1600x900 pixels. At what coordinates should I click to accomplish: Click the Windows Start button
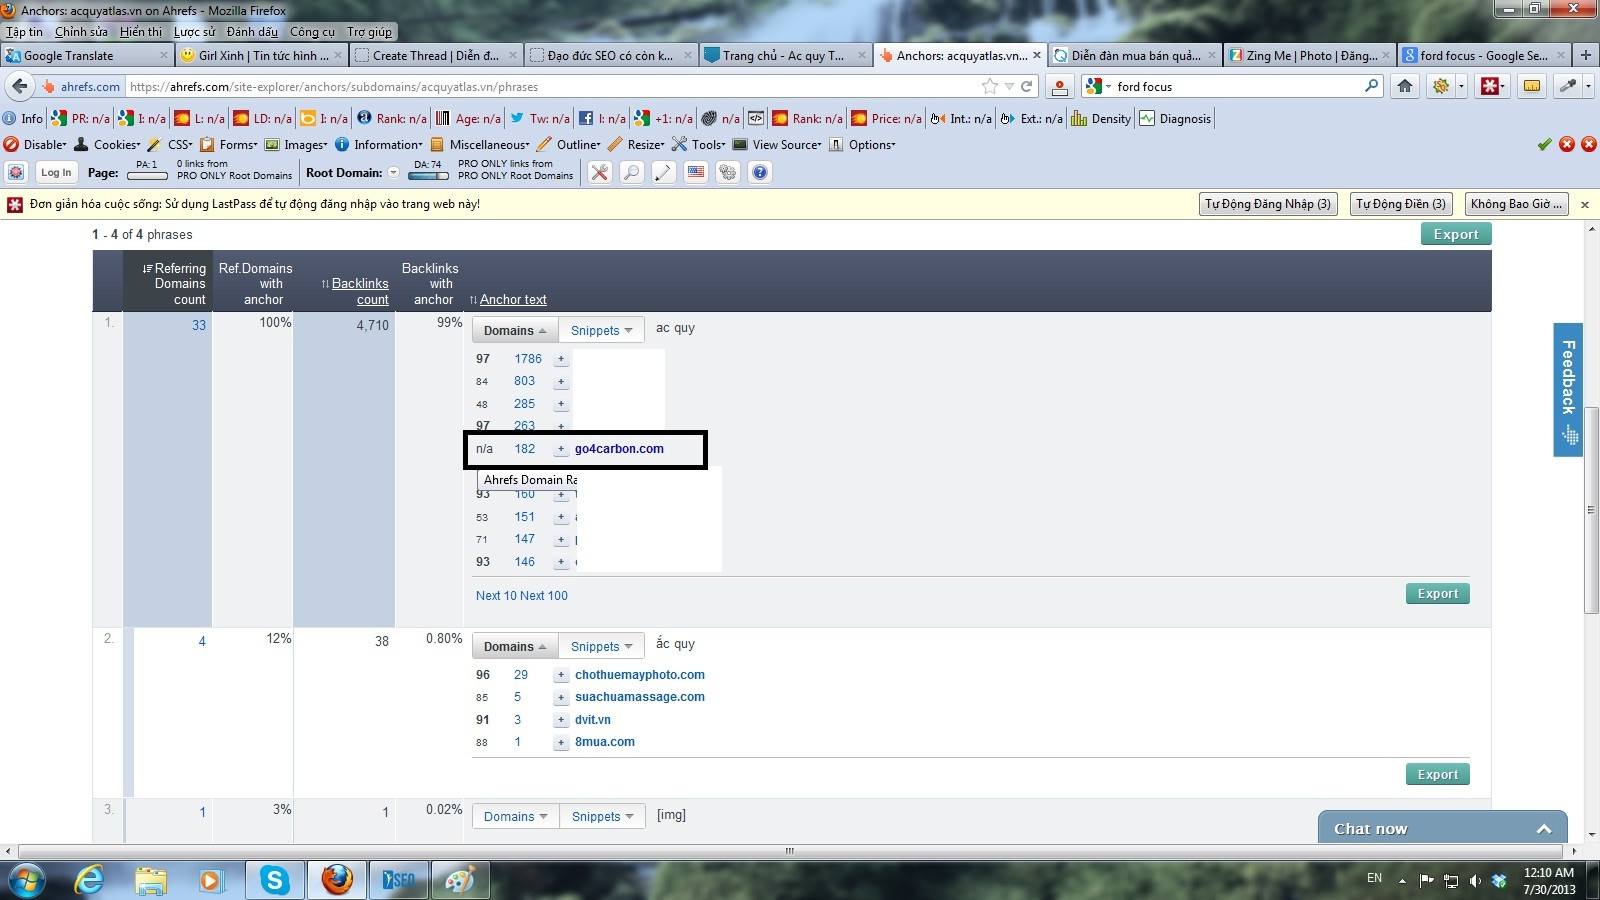27,880
